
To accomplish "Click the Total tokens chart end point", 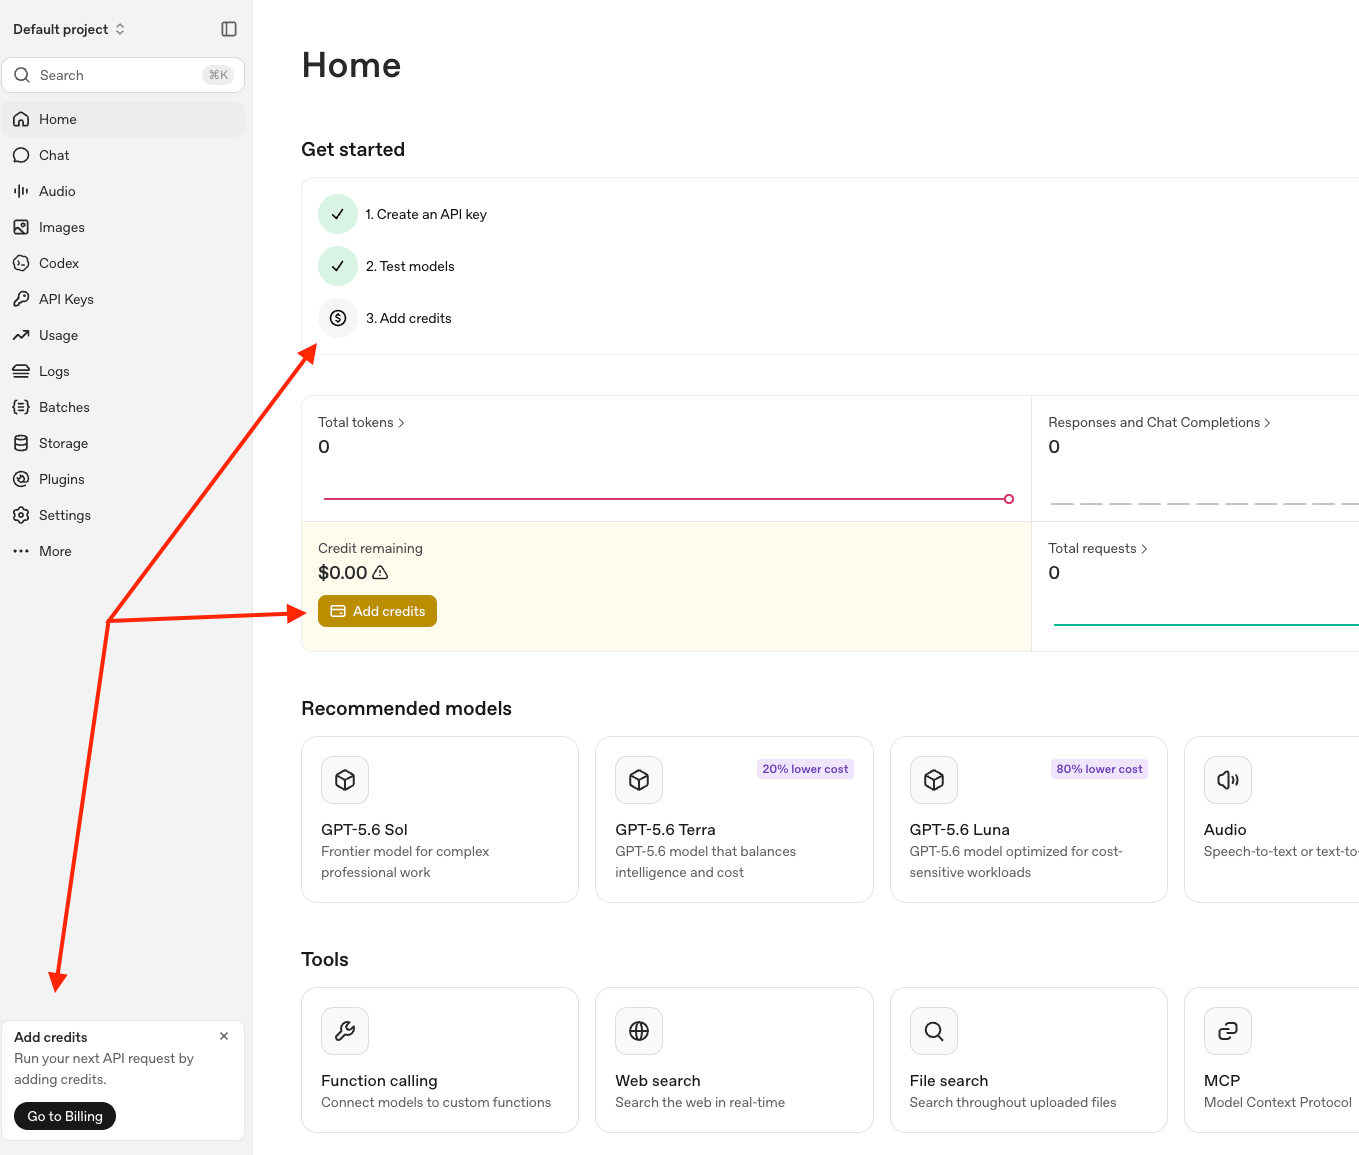I will 1009,499.
